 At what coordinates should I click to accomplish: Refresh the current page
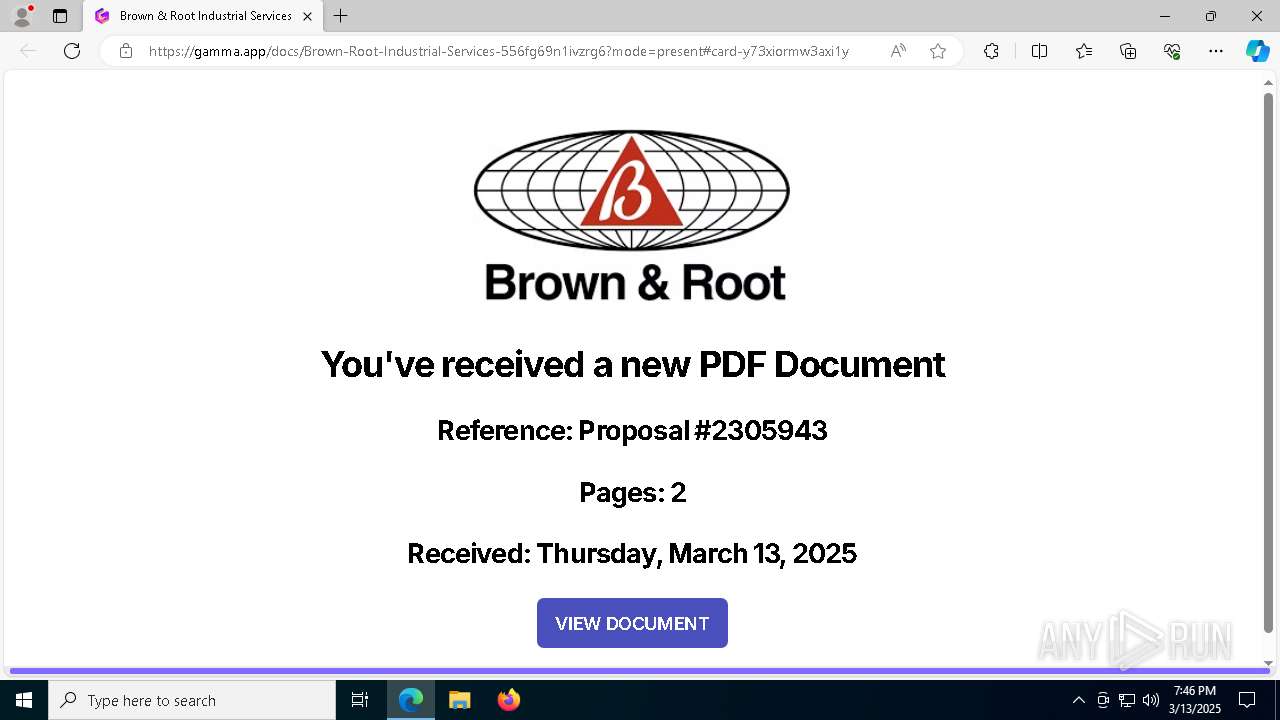click(72, 51)
